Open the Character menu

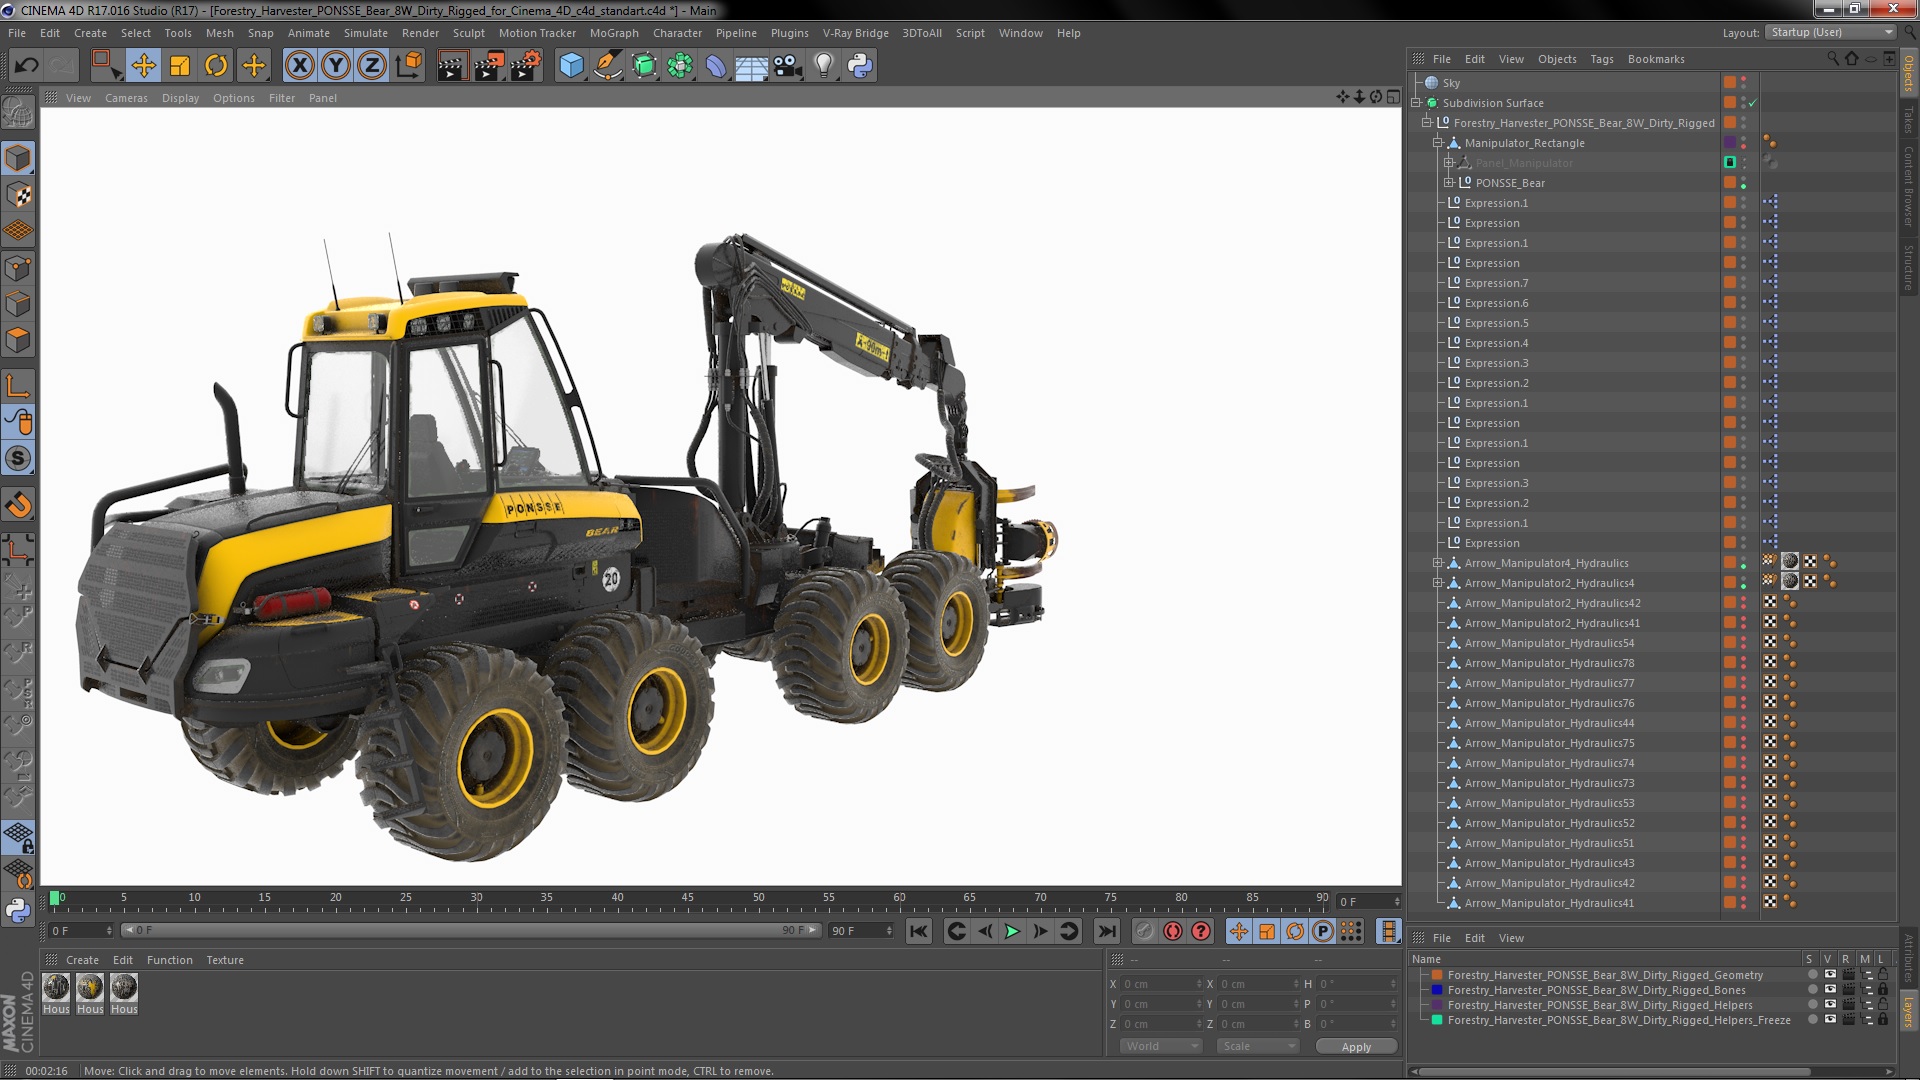677,33
